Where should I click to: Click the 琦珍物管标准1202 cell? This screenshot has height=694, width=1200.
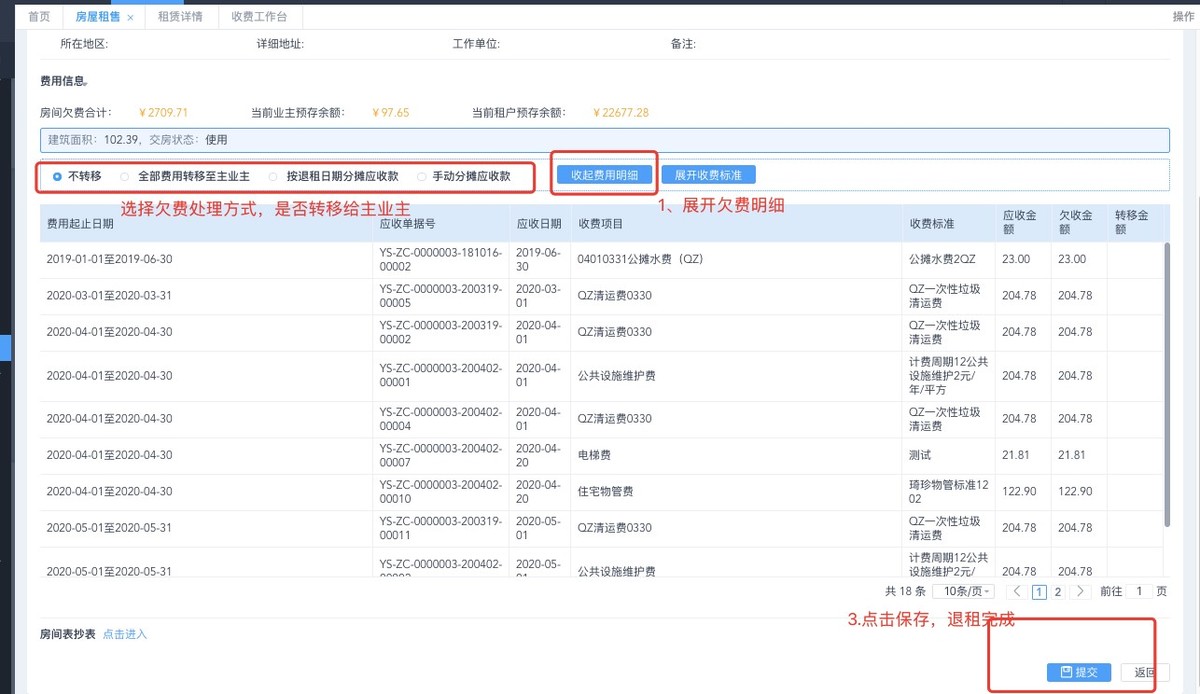pos(948,491)
